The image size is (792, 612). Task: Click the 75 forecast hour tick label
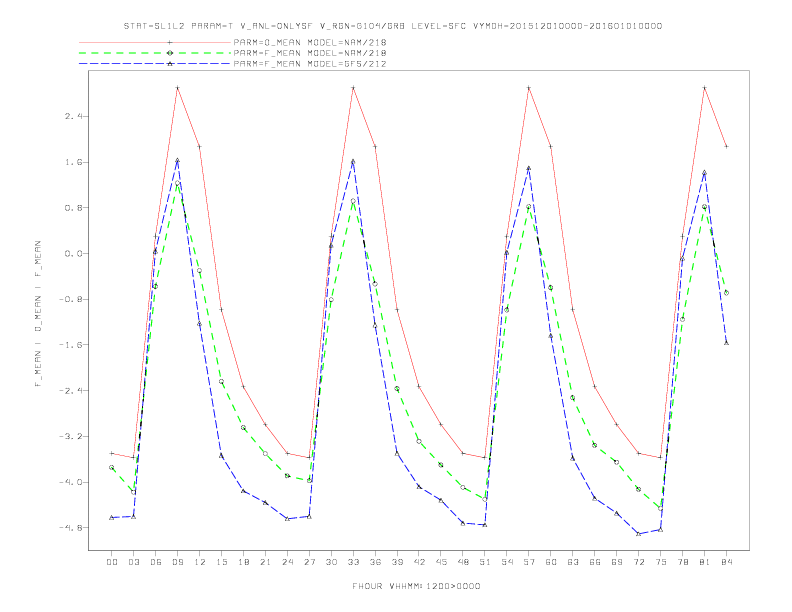(x=661, y=562)
